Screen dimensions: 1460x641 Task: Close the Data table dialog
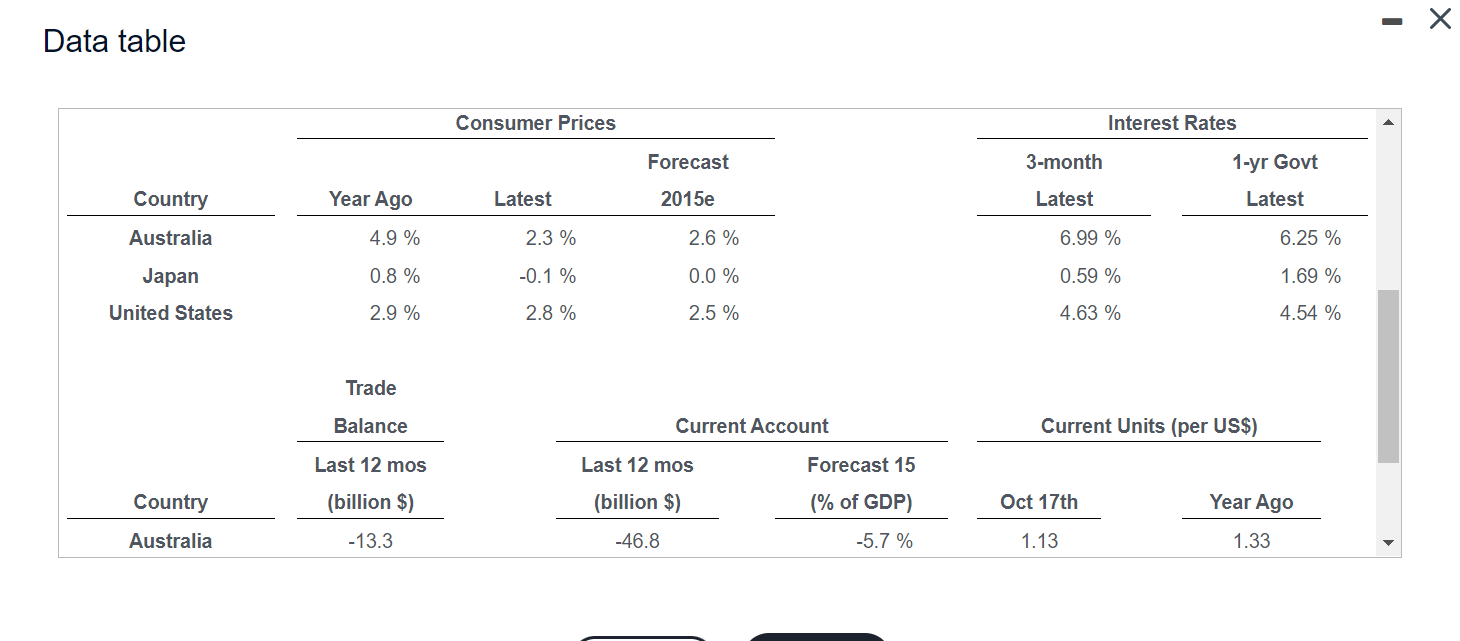(1439, 18)
